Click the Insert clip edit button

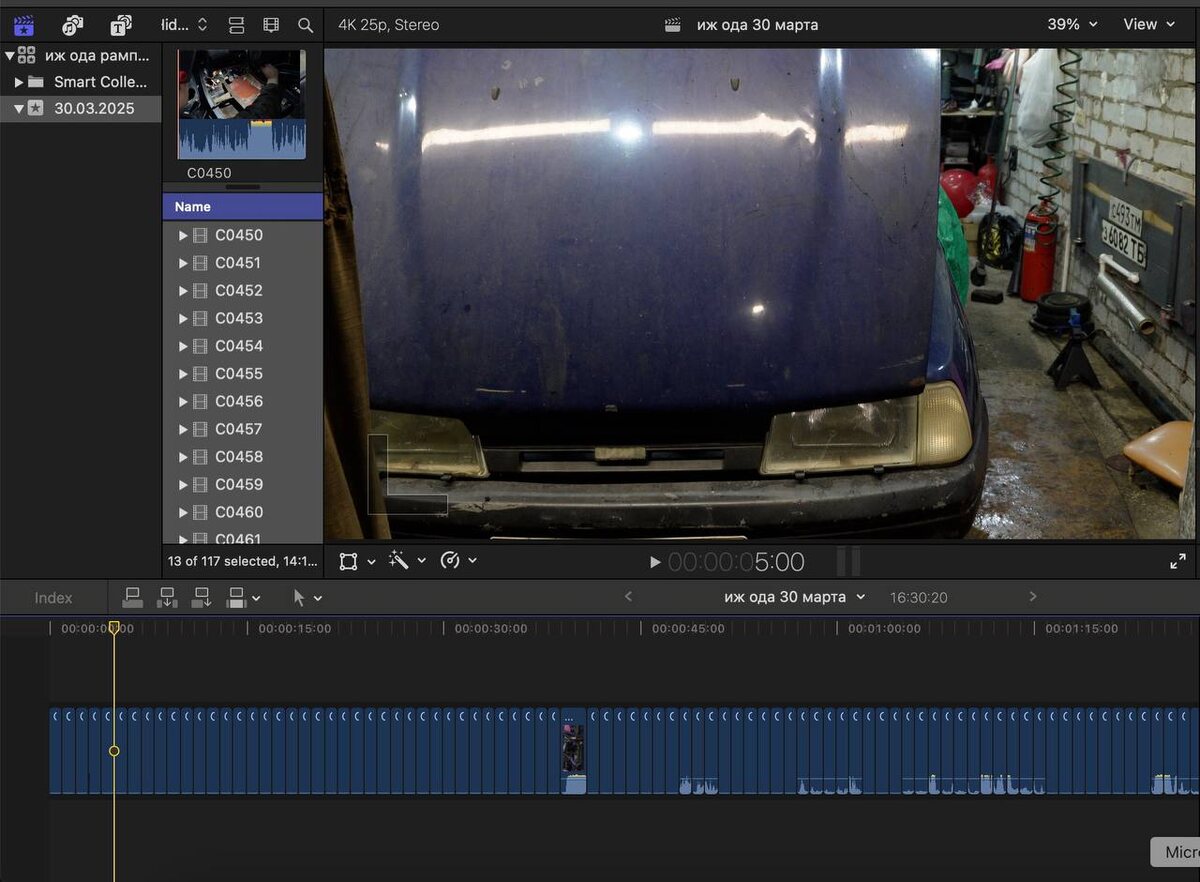coord(167,598)
